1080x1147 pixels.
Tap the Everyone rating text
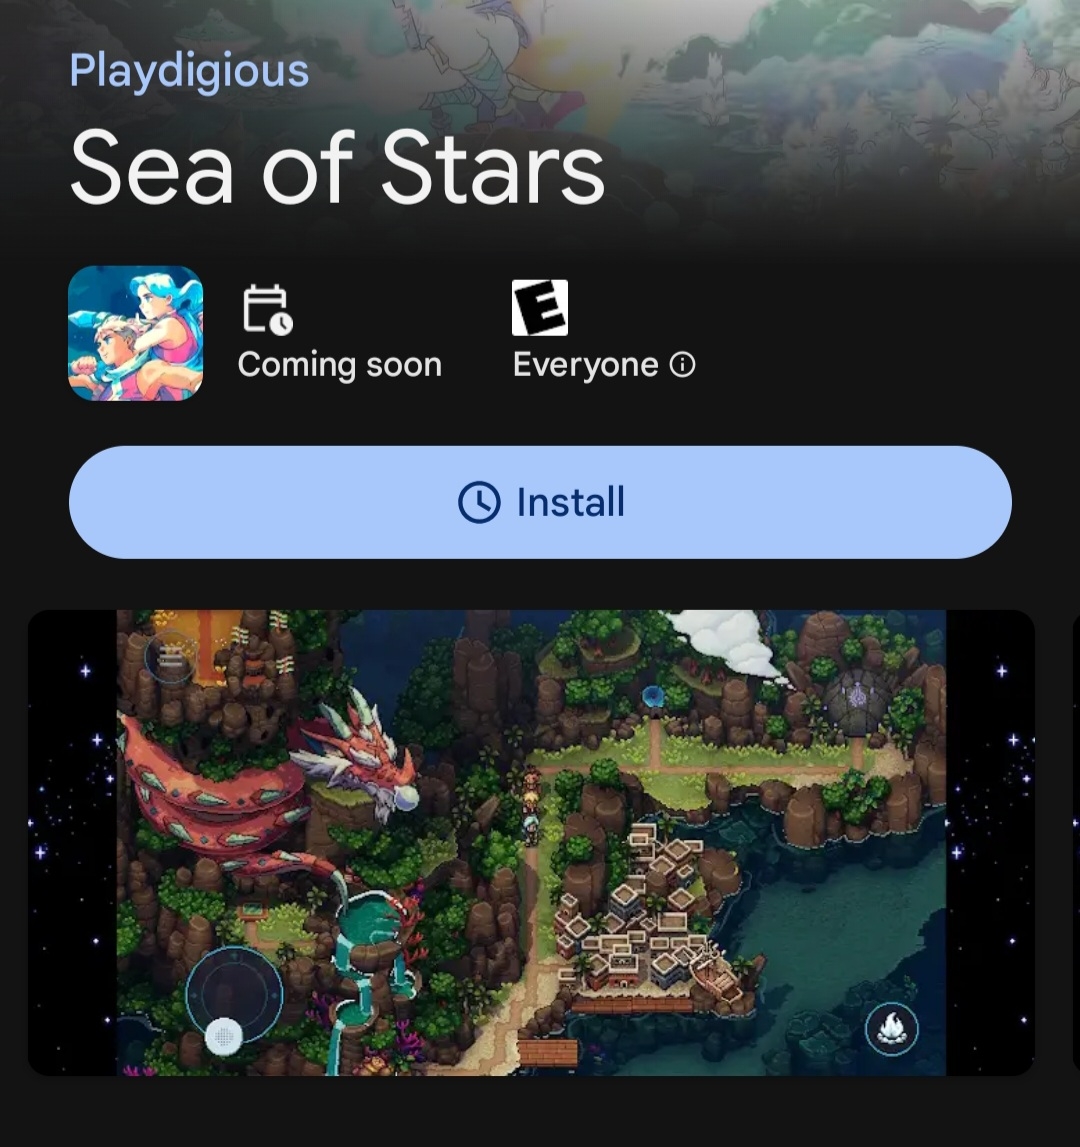(x=585, y=364)
